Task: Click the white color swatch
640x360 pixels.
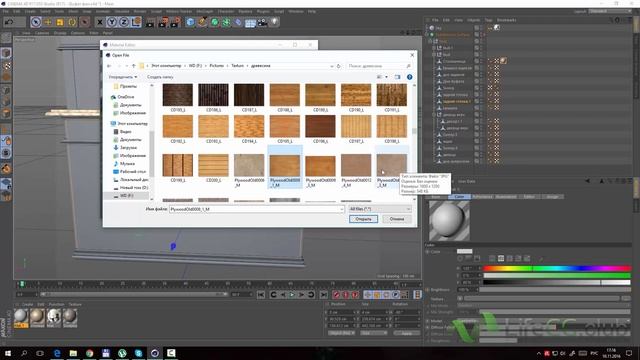Action: pyautogui.click(x=464, y=251)
